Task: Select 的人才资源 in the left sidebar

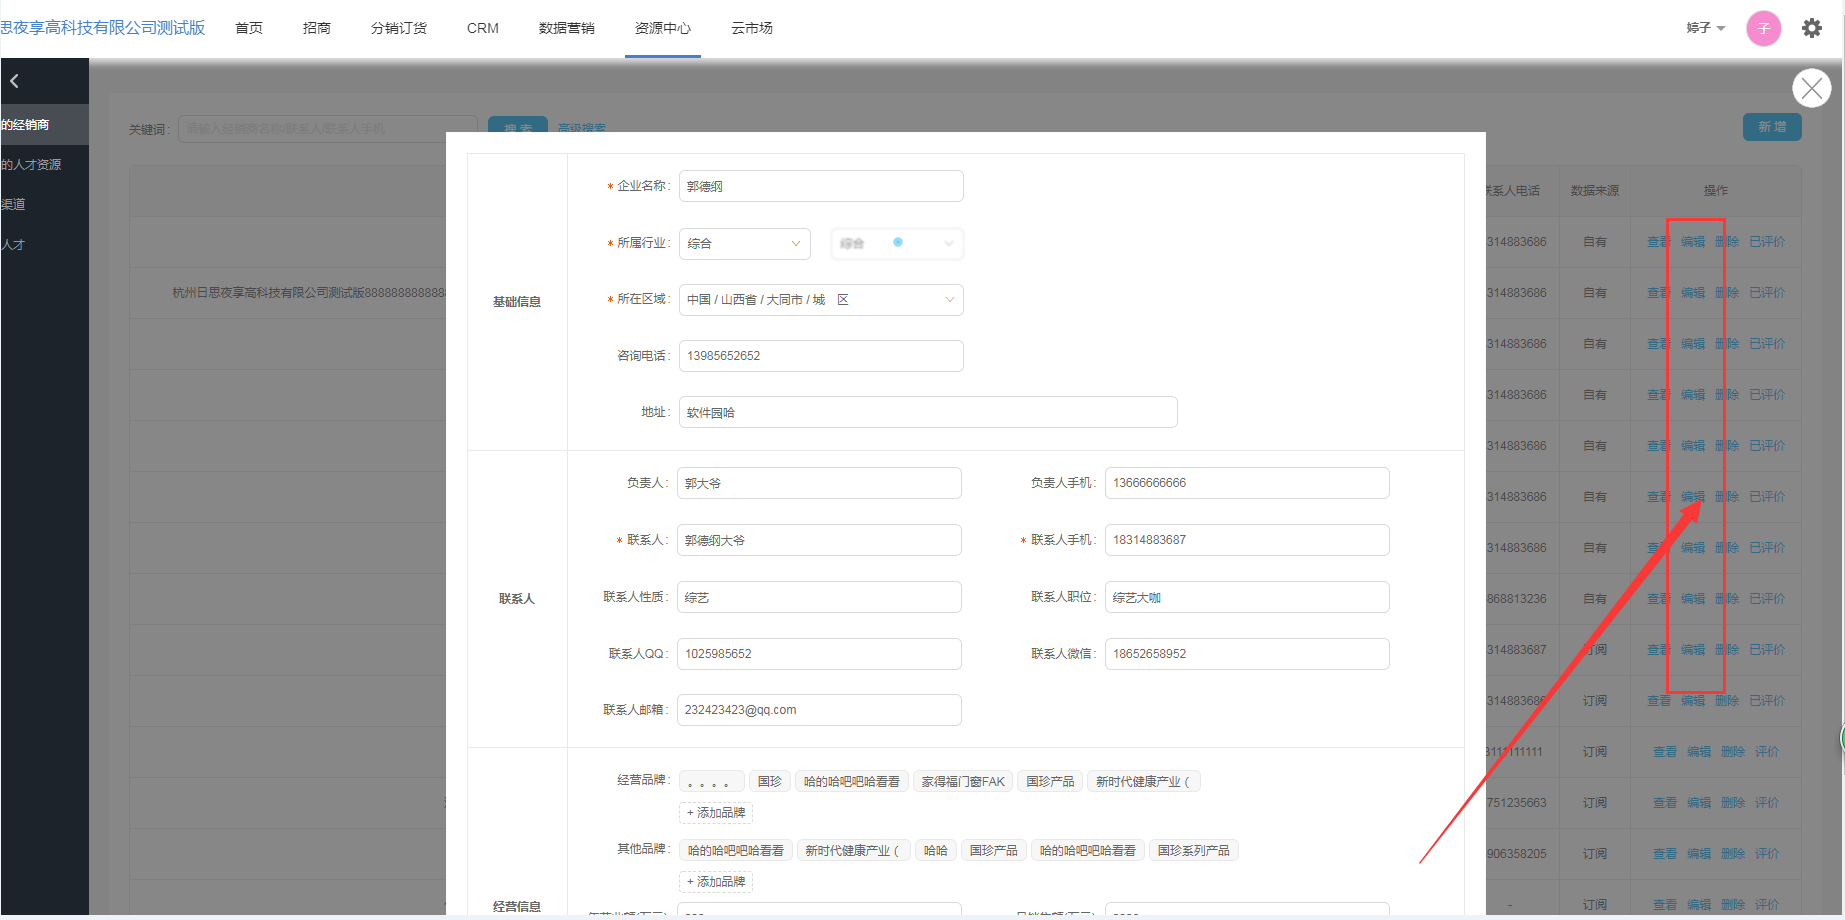Action: coord(32,165)
